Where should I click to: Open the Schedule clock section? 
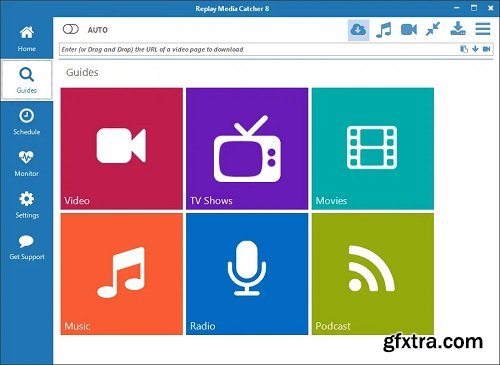tap(26, 122)
